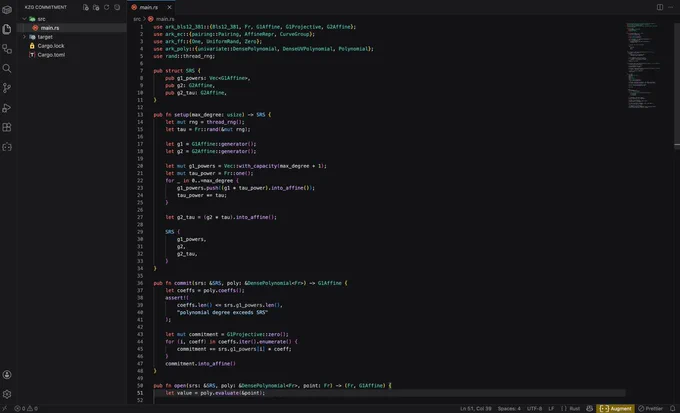Click 'let value = poly.evaluate(&point);' line
680x413 pixels.
pos(215,393)
